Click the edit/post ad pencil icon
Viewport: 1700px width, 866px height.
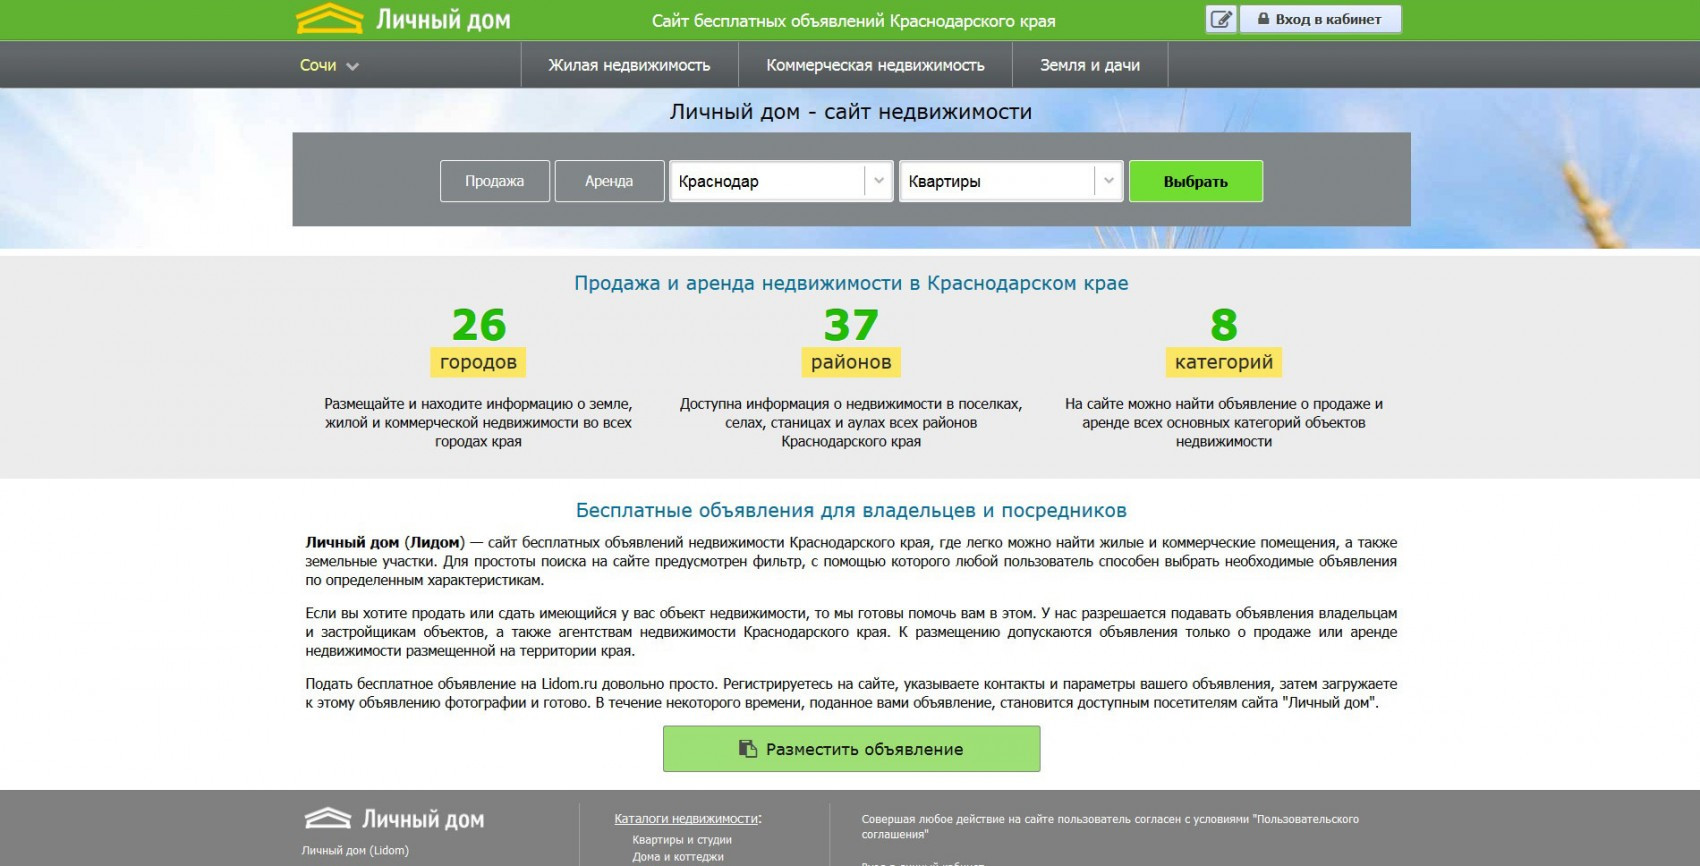tap(1221, 19)
